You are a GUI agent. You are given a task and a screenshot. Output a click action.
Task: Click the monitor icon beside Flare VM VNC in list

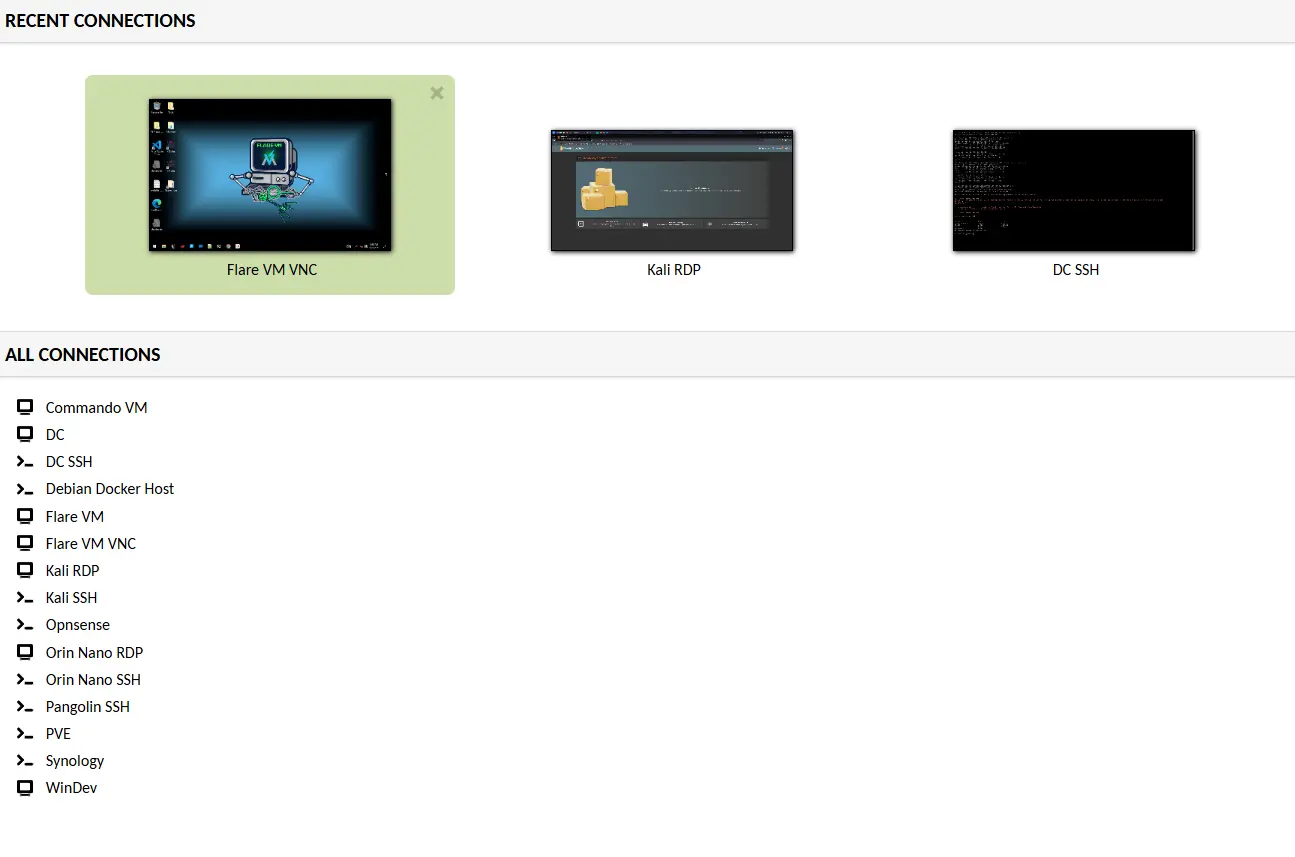pyautogui.click(x=25, y=543)
